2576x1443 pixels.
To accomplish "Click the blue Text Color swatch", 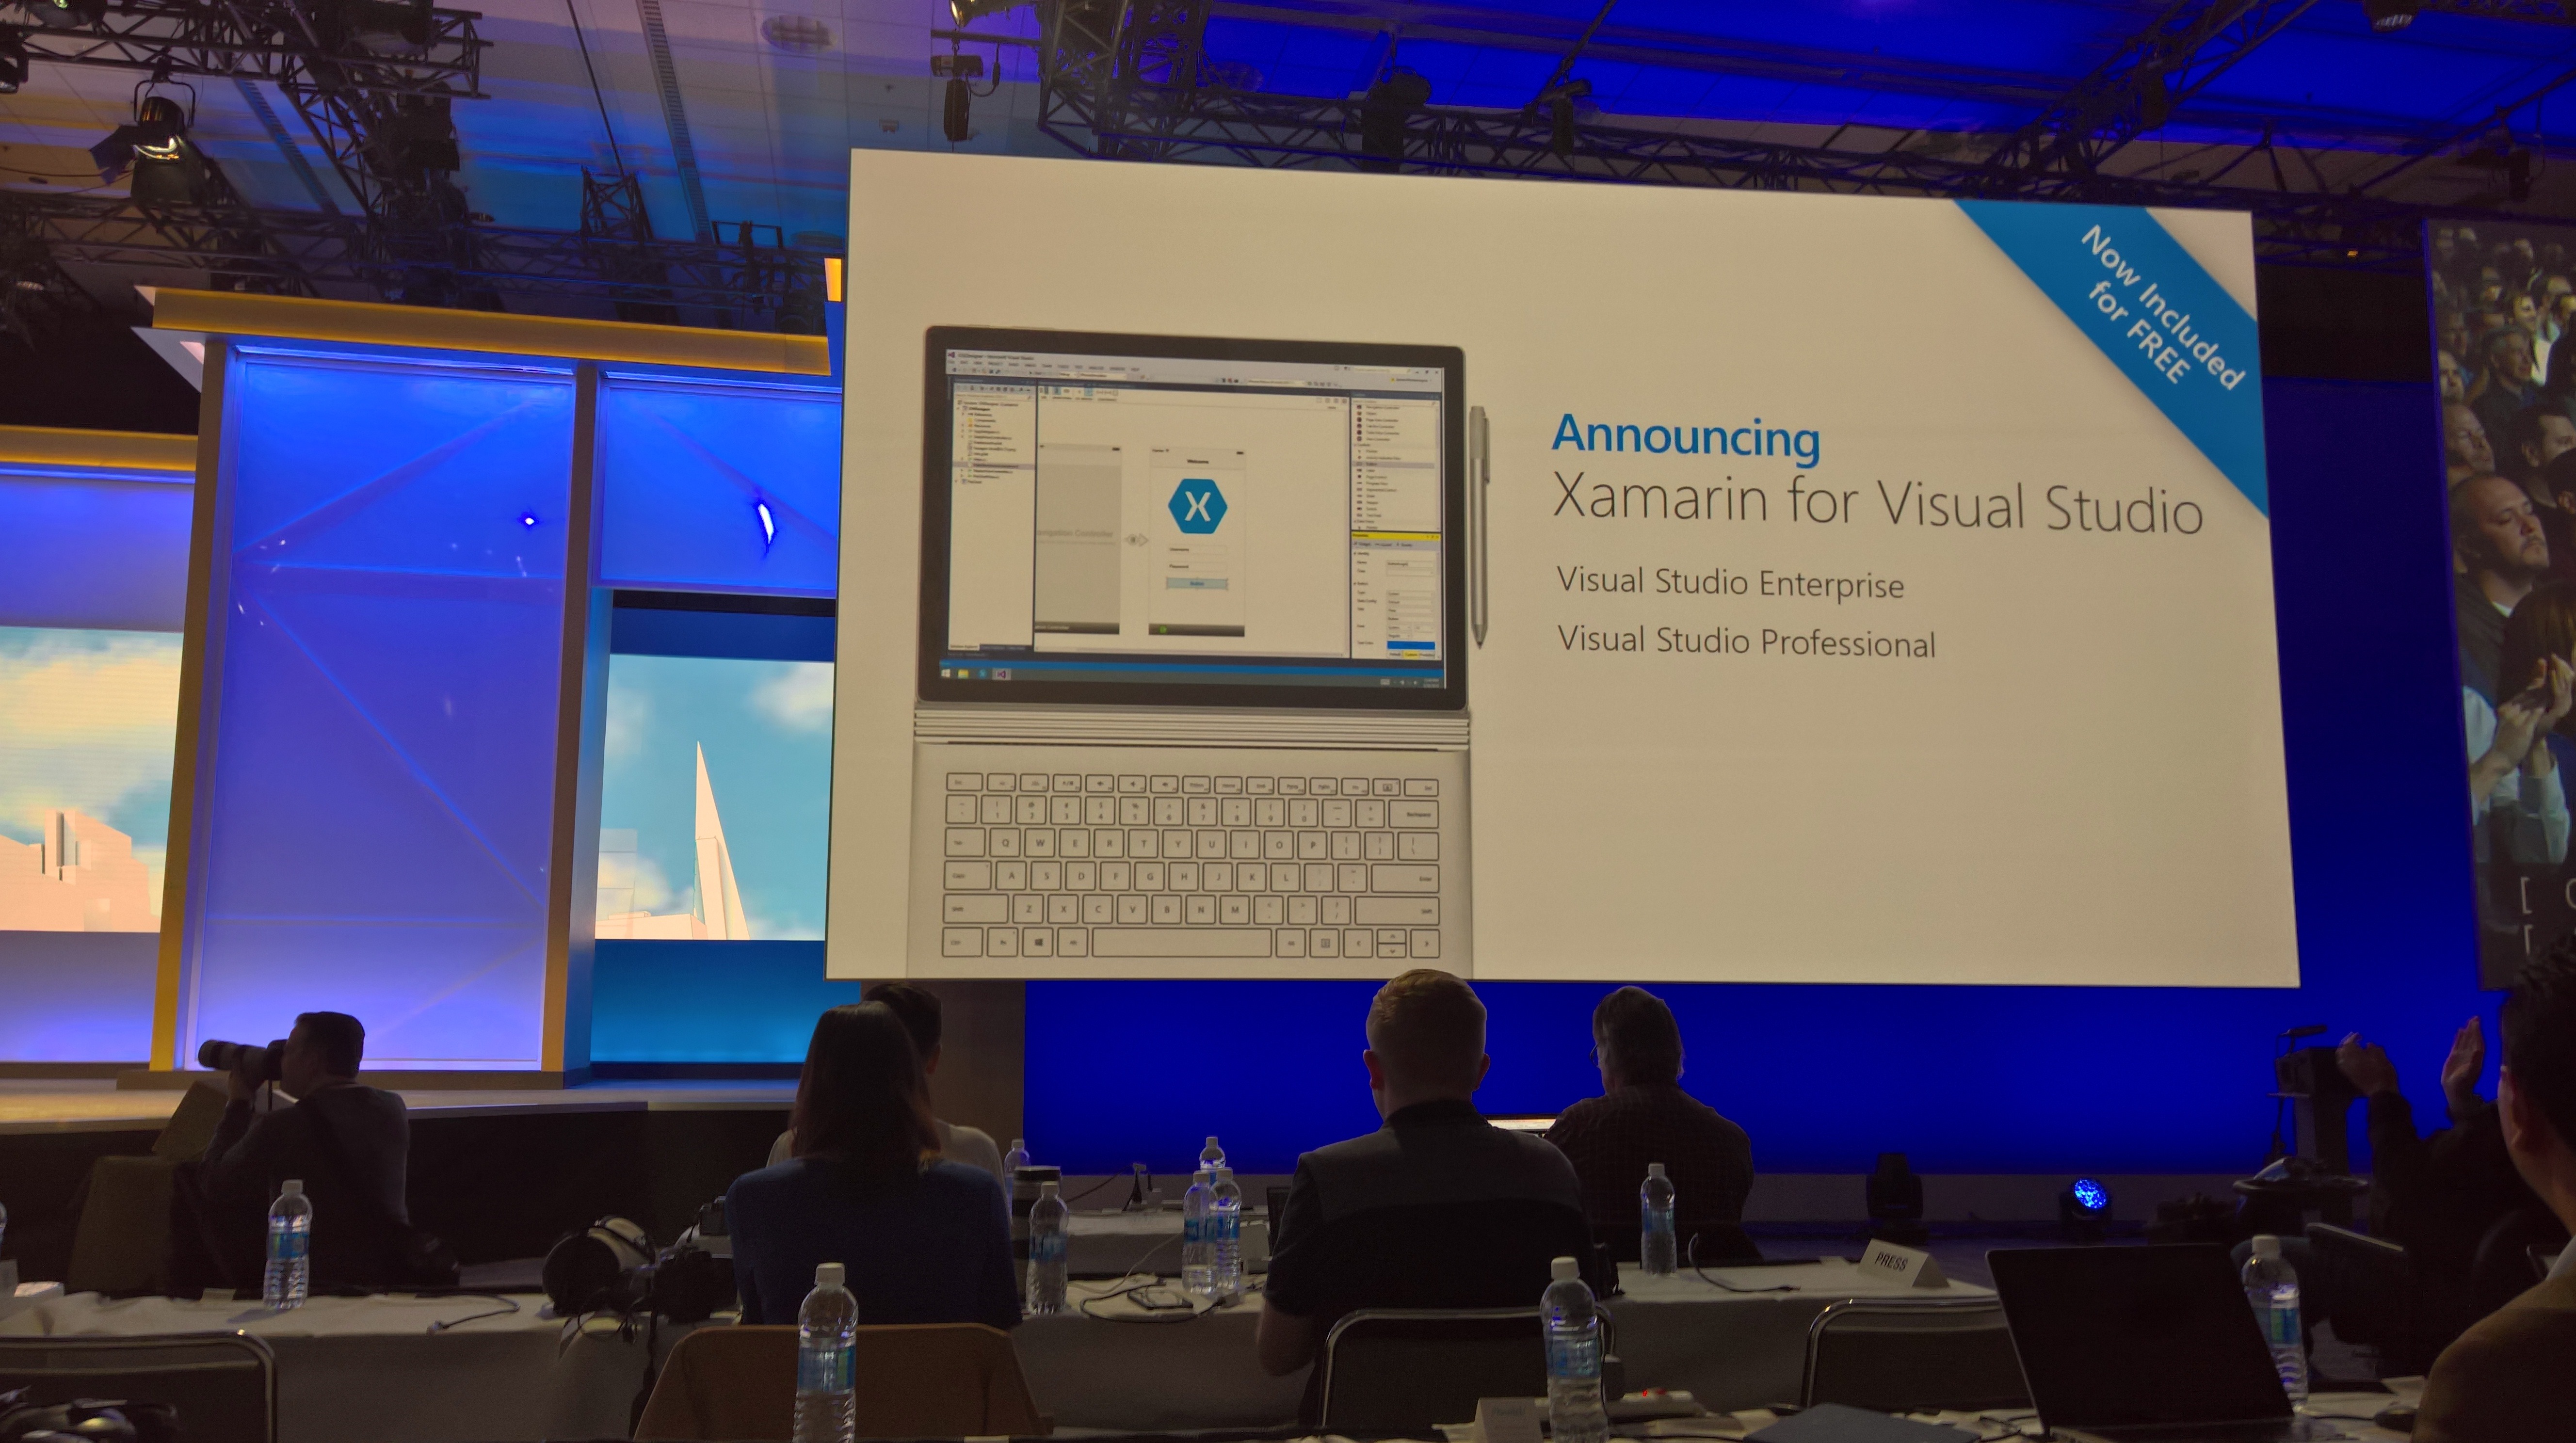I will click(1410, 646).
